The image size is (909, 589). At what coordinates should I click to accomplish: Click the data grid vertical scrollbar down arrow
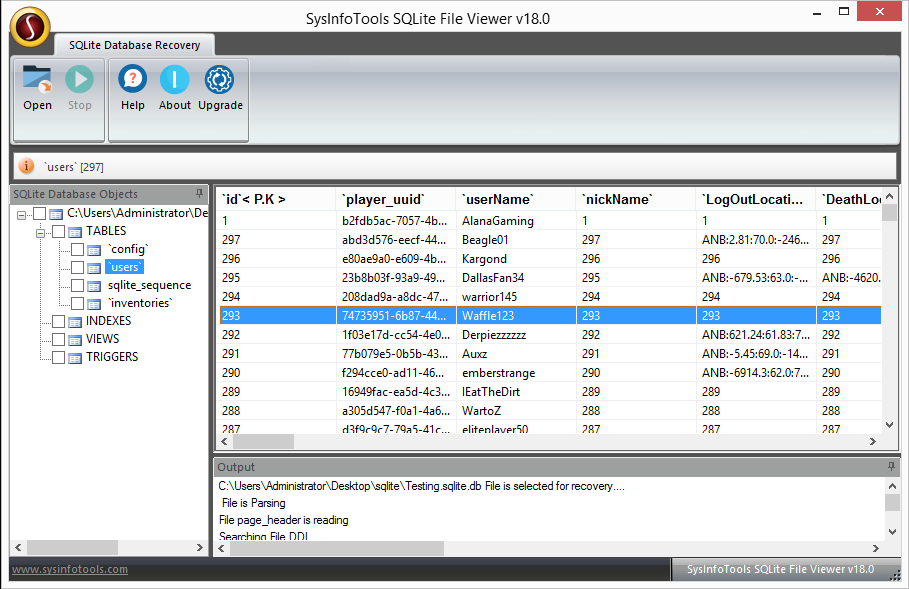[x=889, y=425]
